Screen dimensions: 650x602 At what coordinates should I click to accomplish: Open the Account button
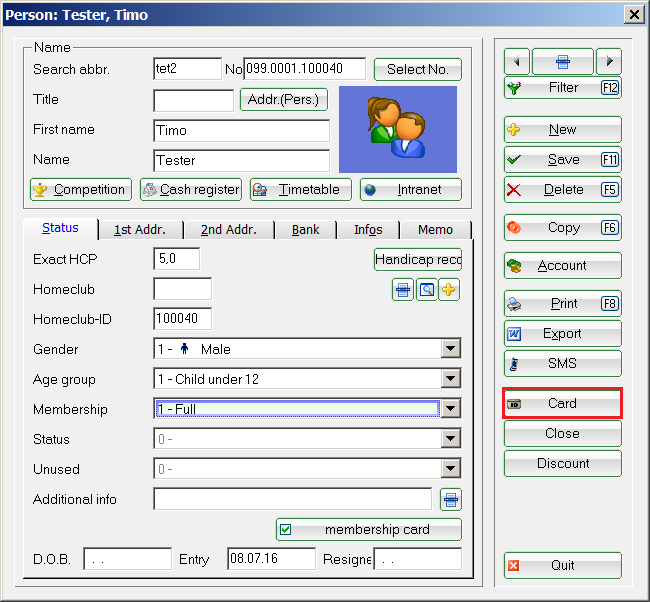click(563, 265)
